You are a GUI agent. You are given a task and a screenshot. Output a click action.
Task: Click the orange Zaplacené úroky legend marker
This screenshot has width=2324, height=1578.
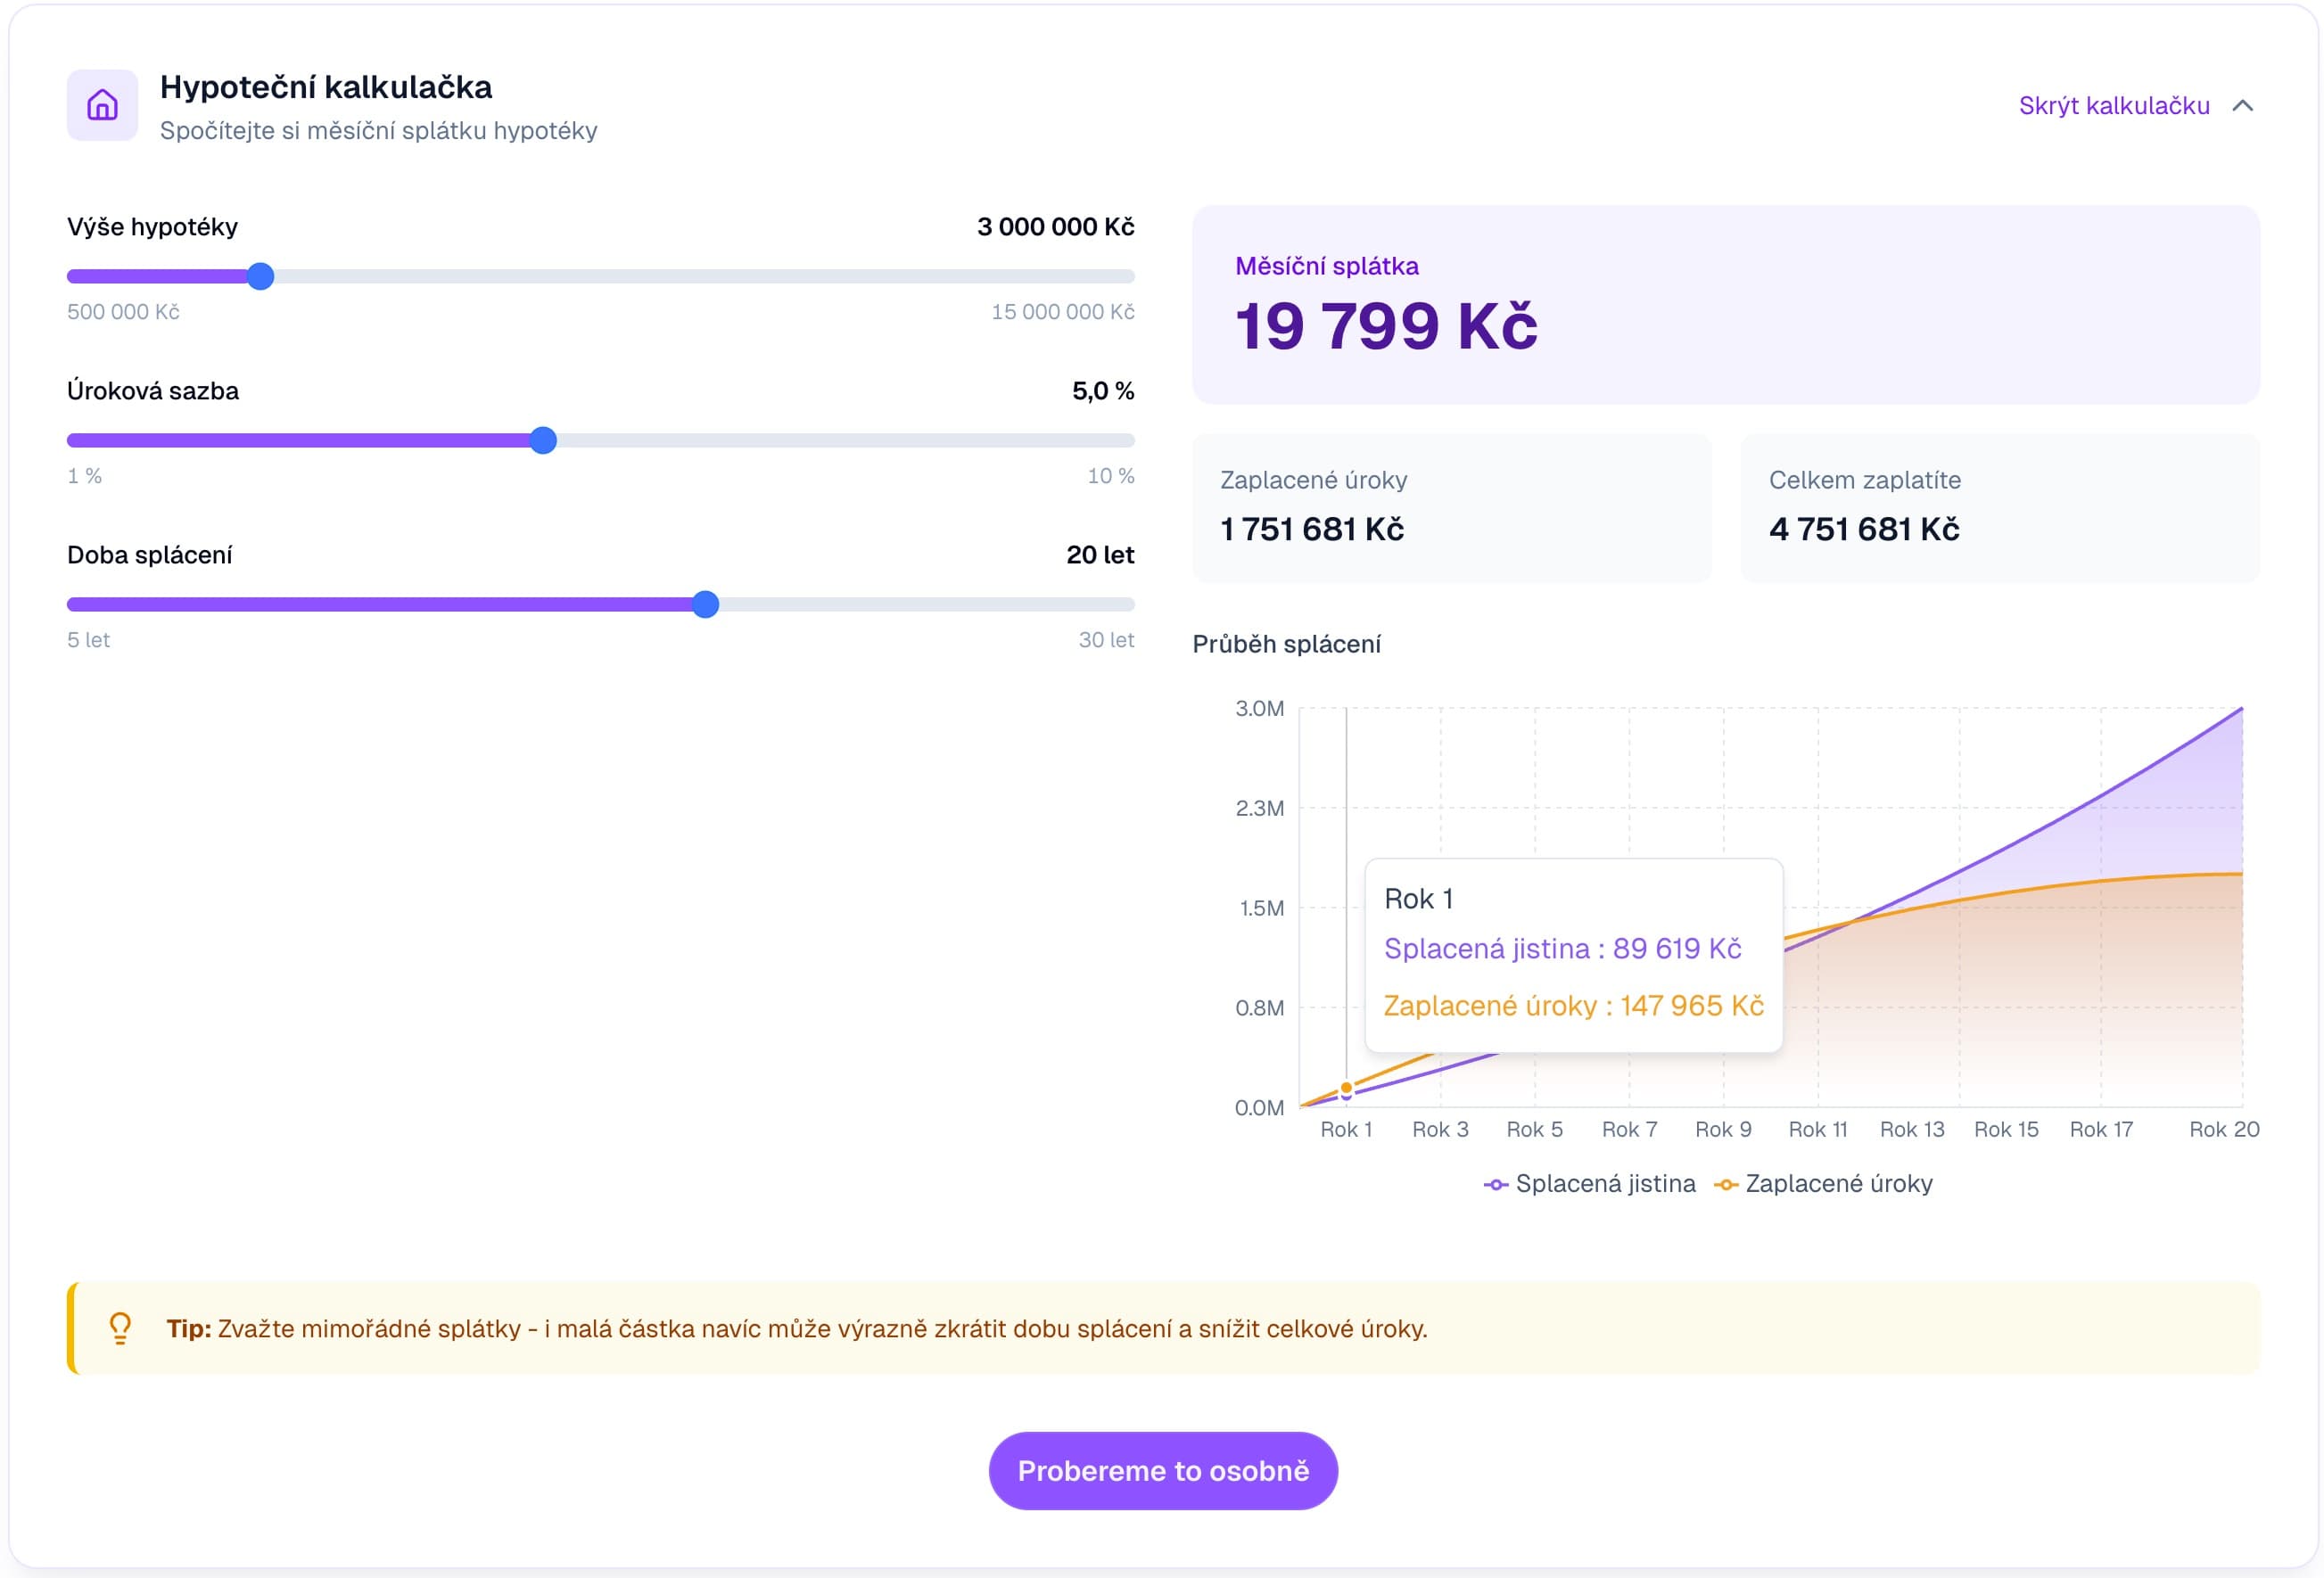click(x=1727, y=1184)
